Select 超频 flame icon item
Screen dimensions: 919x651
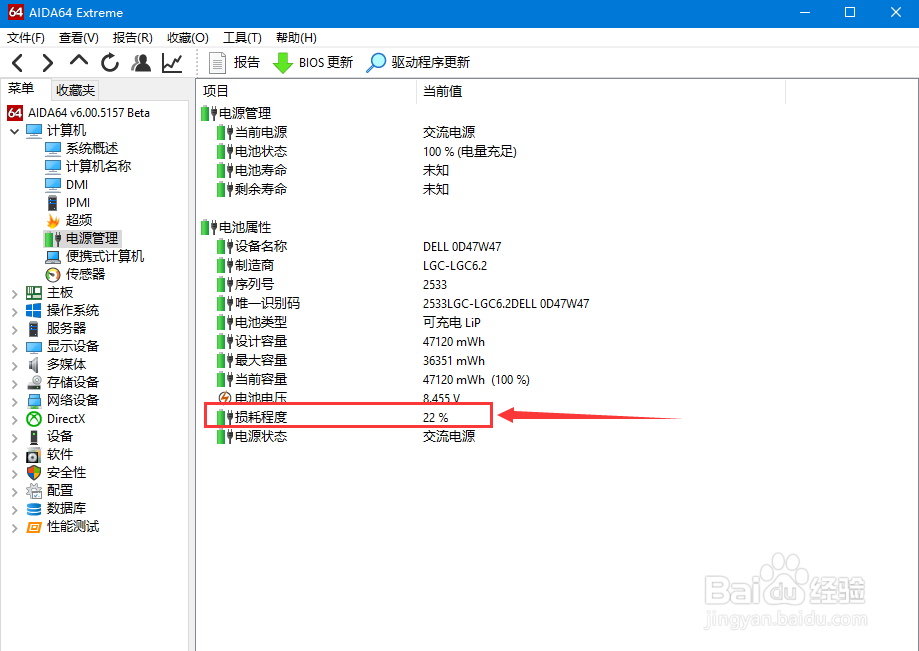[x=69, y=220]
